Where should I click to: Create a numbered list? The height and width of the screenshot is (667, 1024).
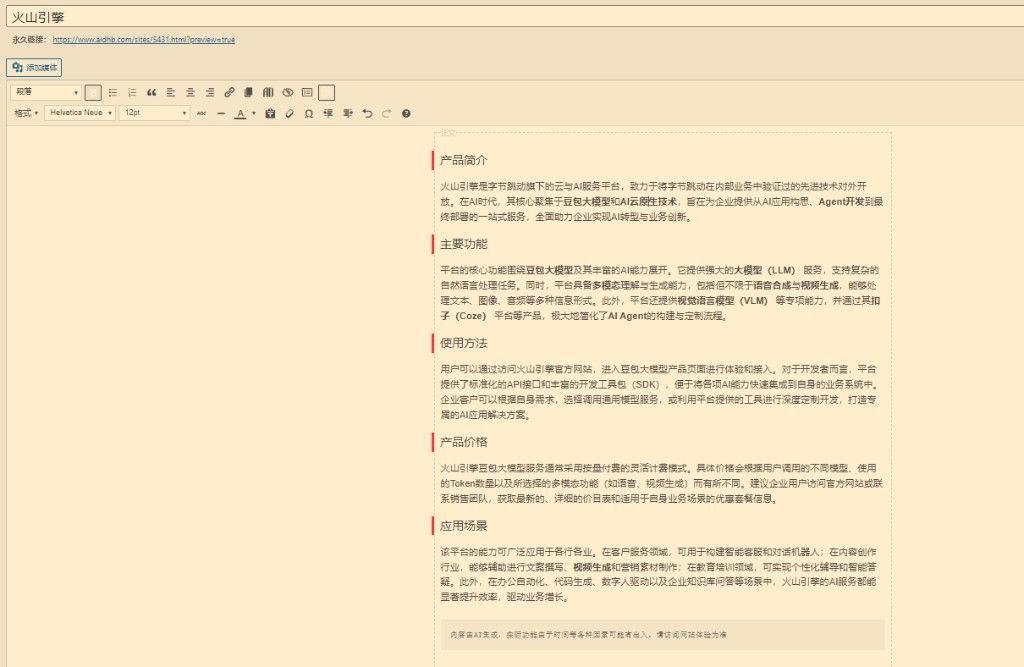pyautogui.click(x=132, y=92)
